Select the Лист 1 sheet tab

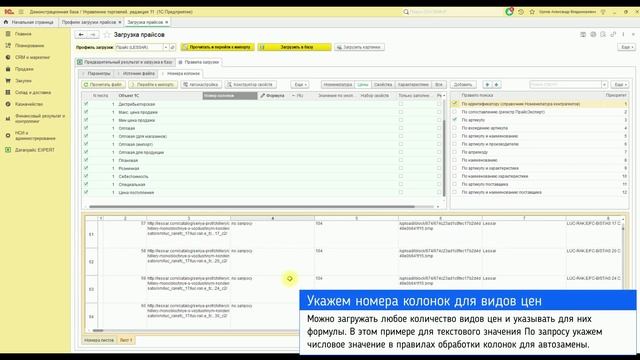click(126, 340)
